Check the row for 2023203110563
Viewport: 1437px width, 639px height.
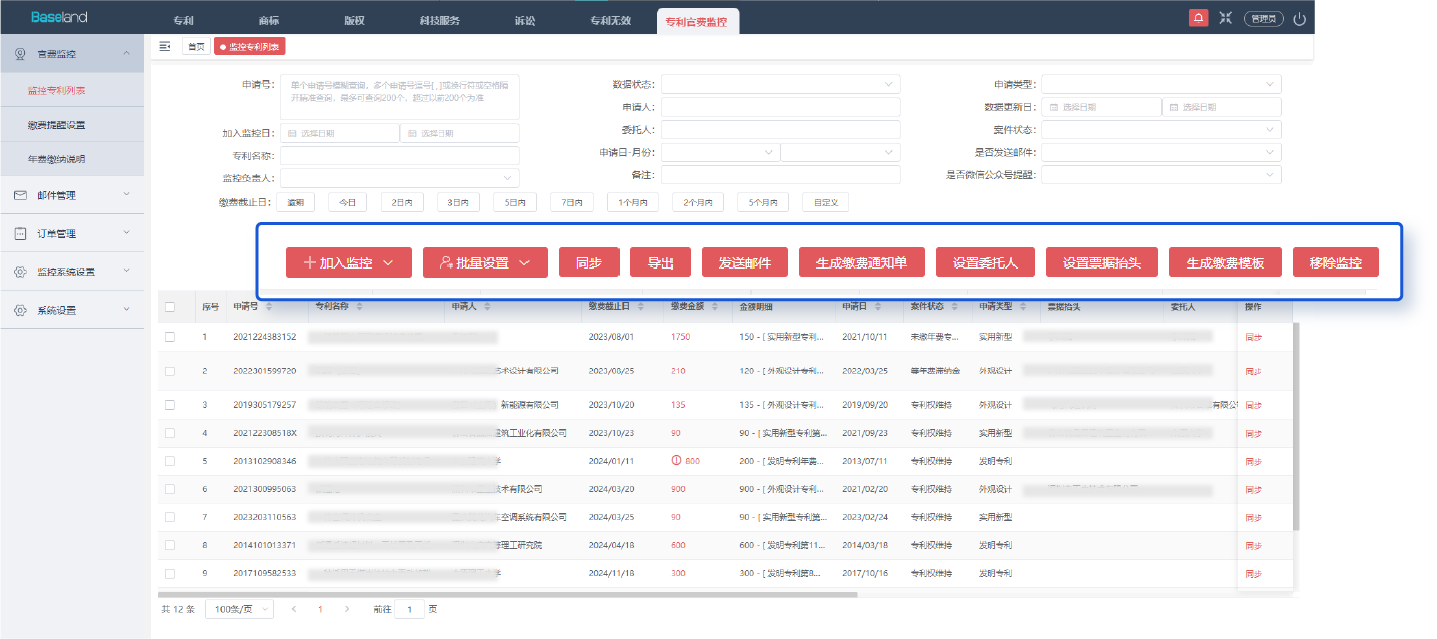pyautogui.click(x=170, y=517)
